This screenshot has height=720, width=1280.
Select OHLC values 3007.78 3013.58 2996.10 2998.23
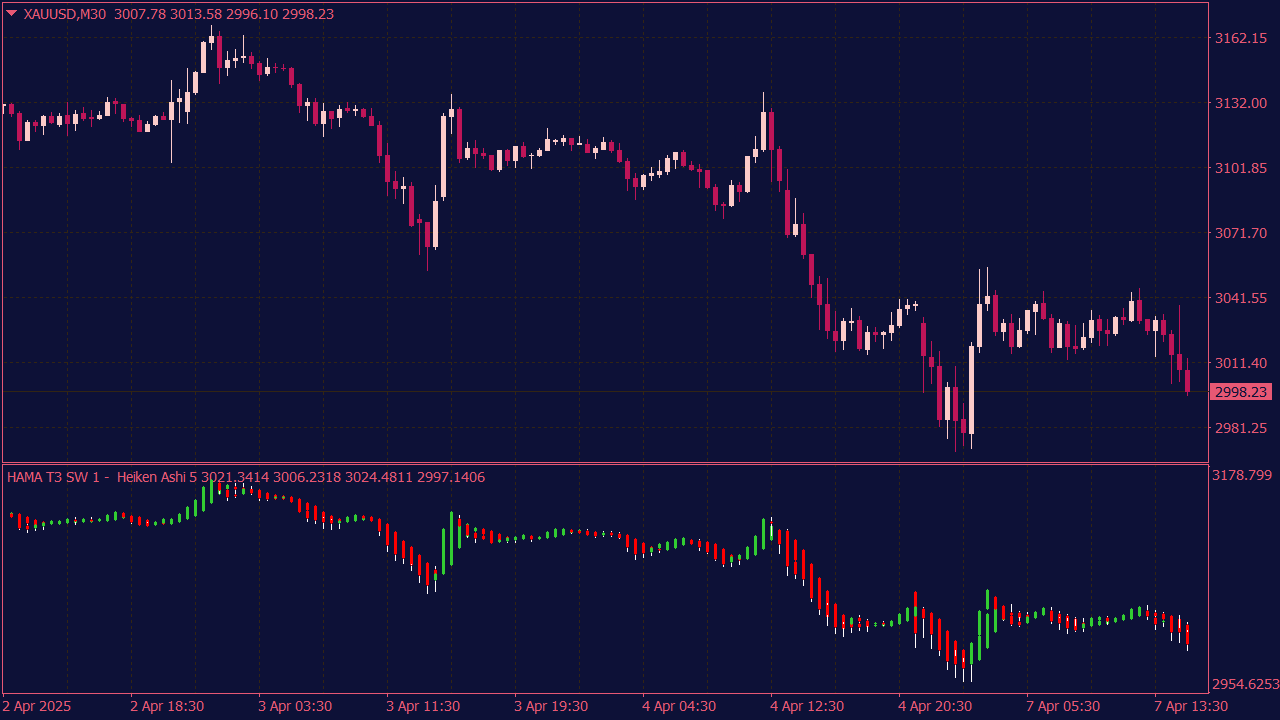coord(225,14)
